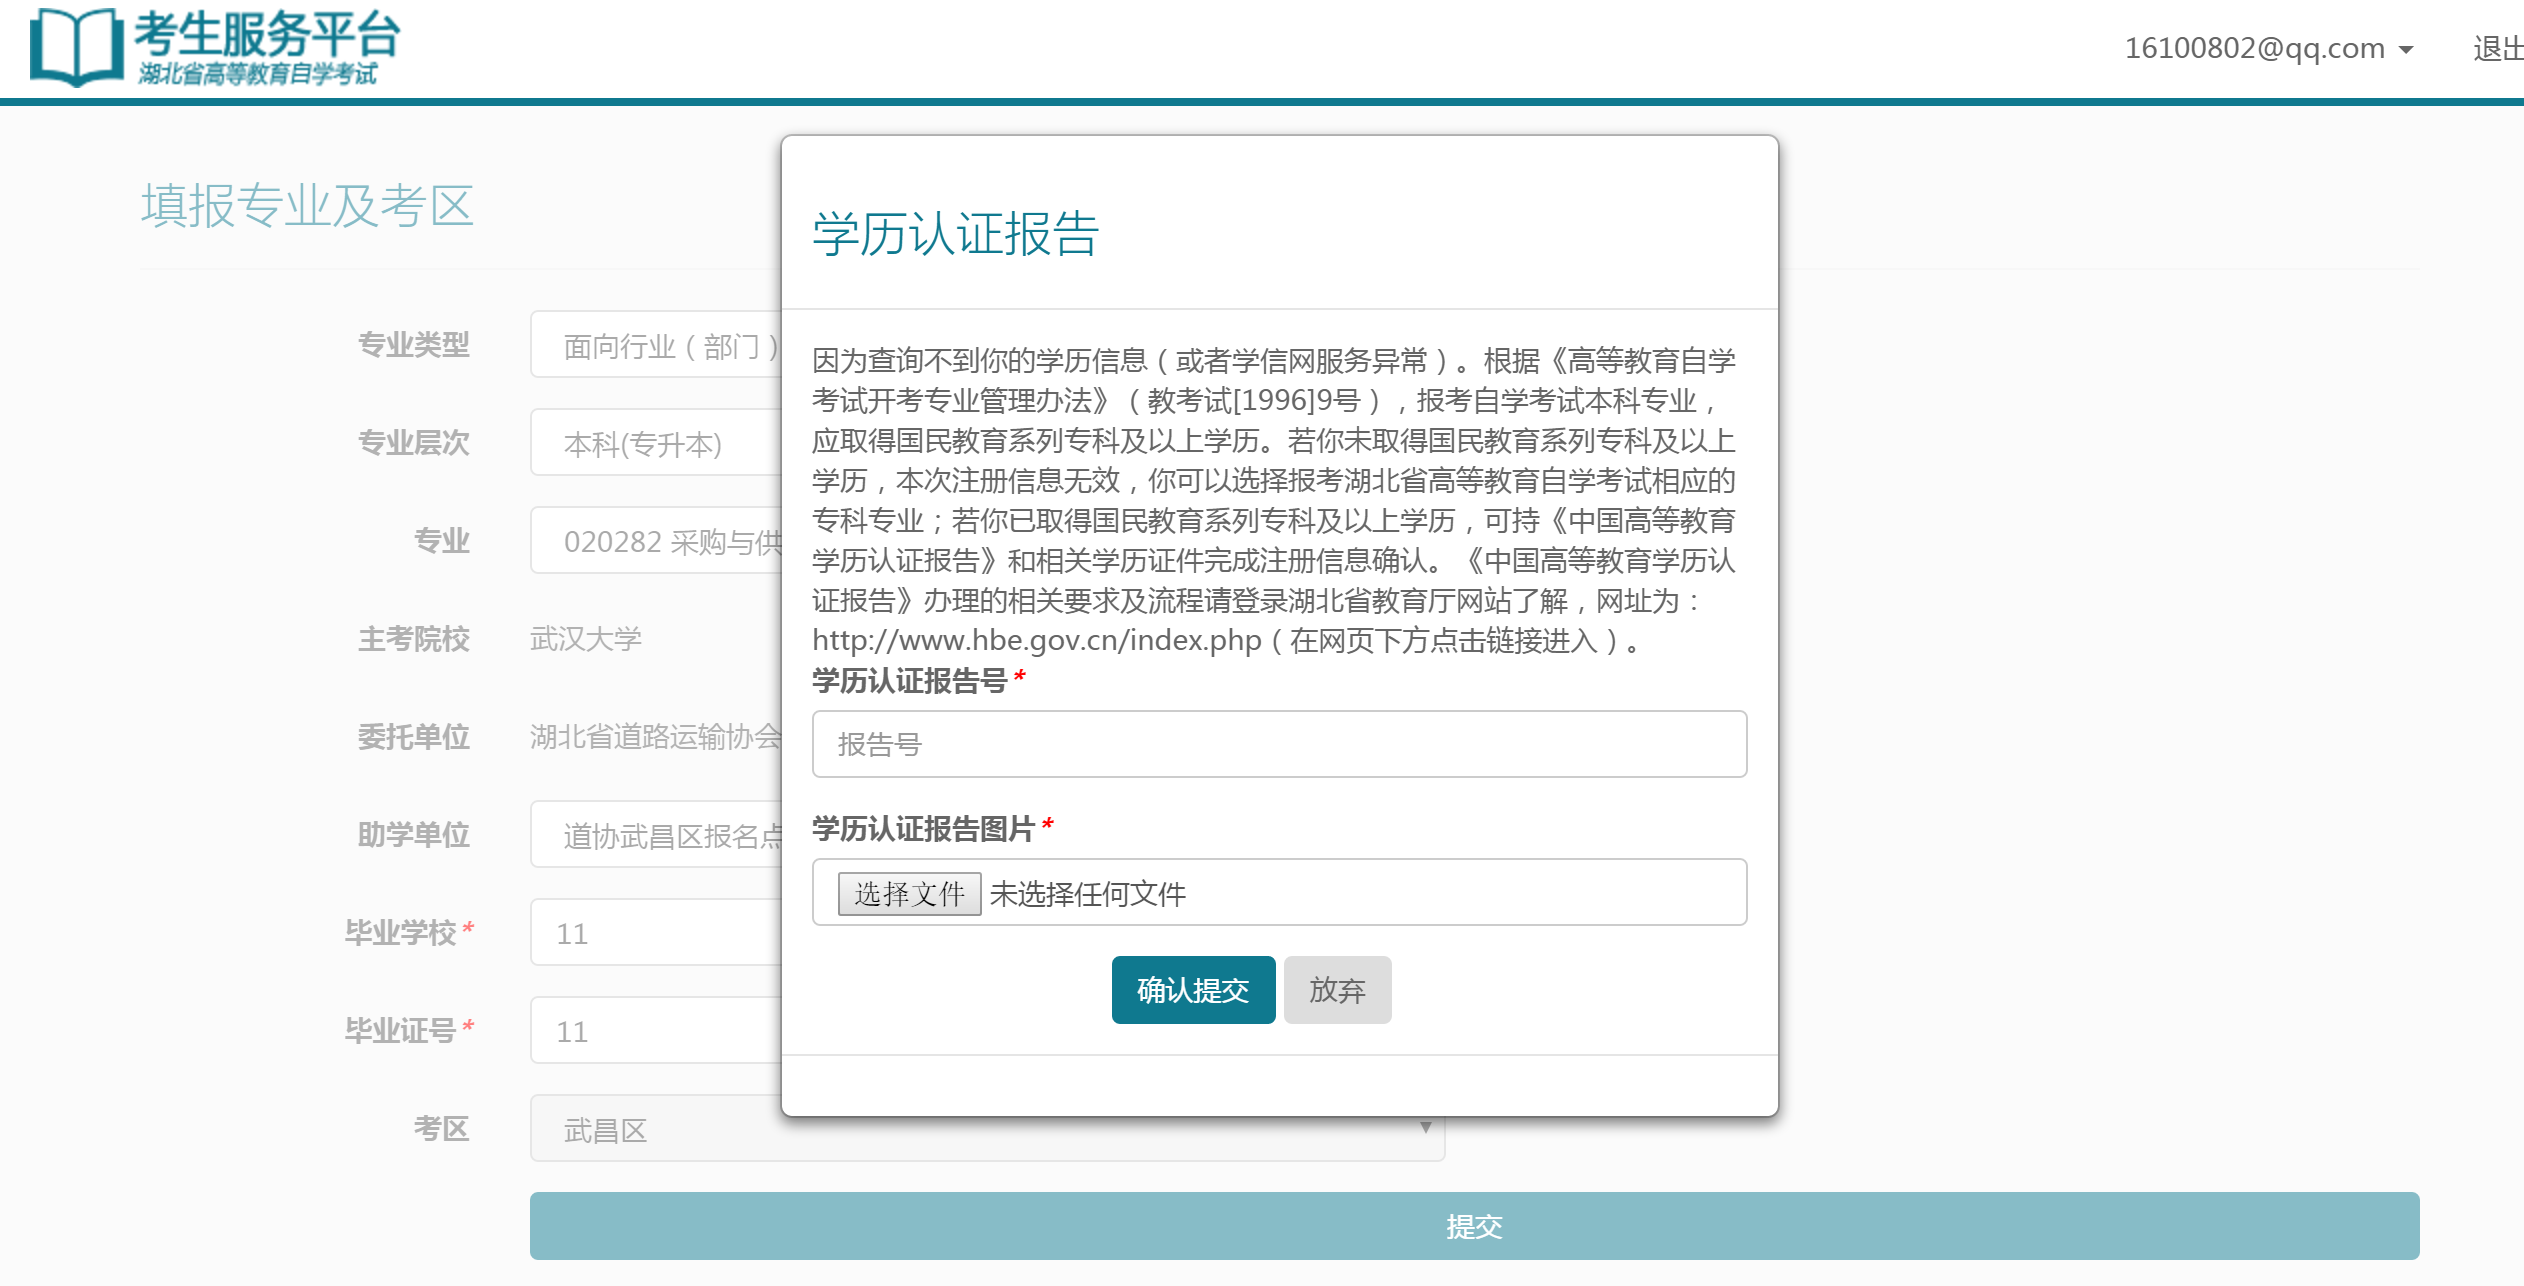Click the 湖北省高等教育自学考试 subtitle
This screenshot has height=1286, width=2524.
click(x=257, y=74)
